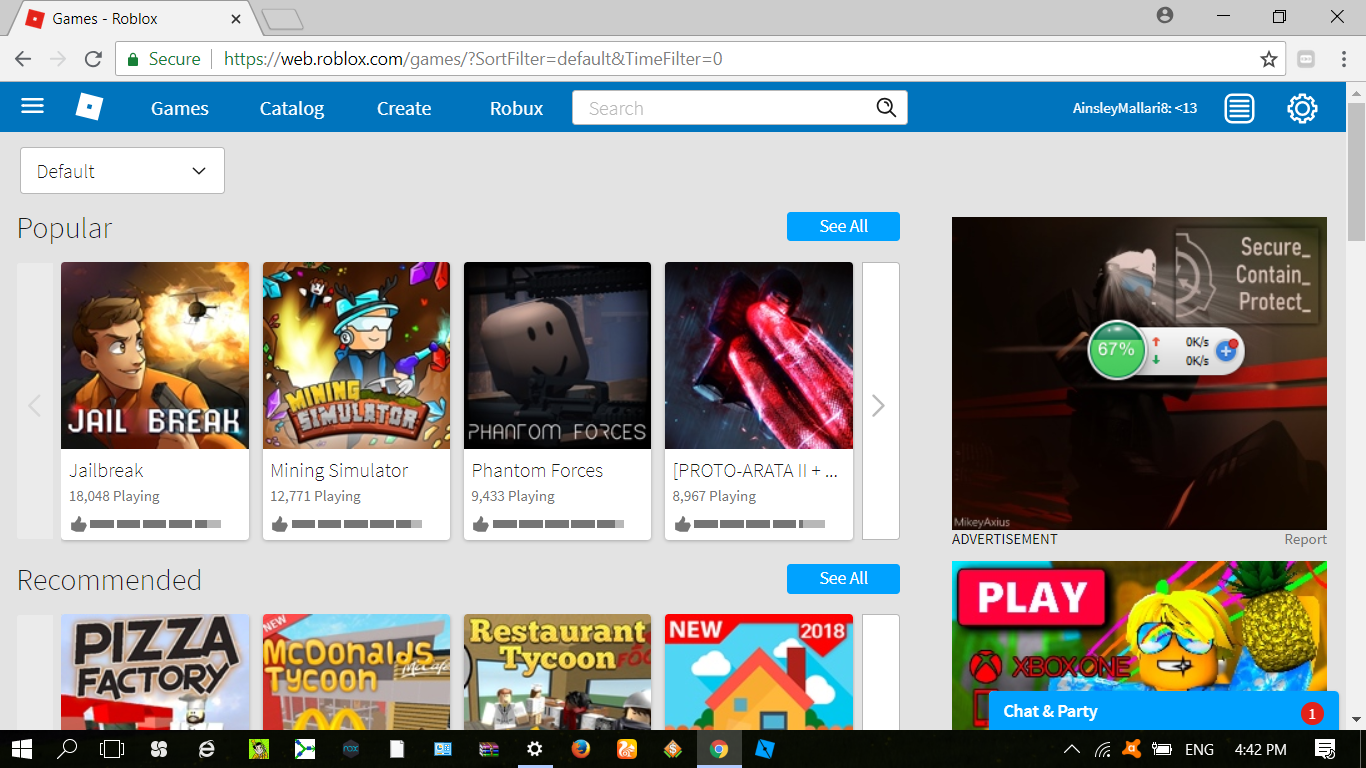
Task: Click the Mining Simulator rating bar
Action: pos(356,524)
